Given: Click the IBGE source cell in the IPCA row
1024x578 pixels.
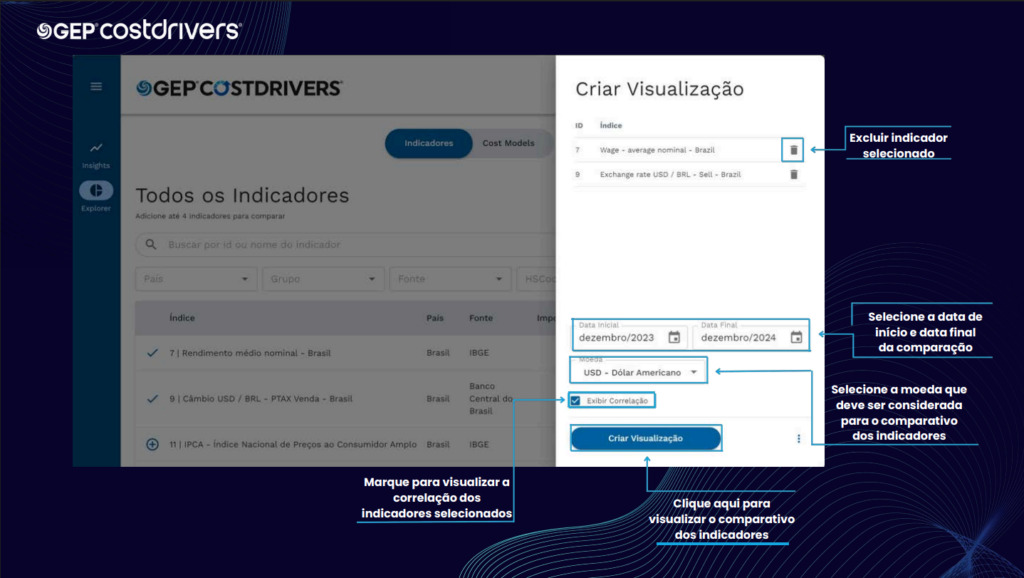Looking at the screenshot, I should point(479,444).
